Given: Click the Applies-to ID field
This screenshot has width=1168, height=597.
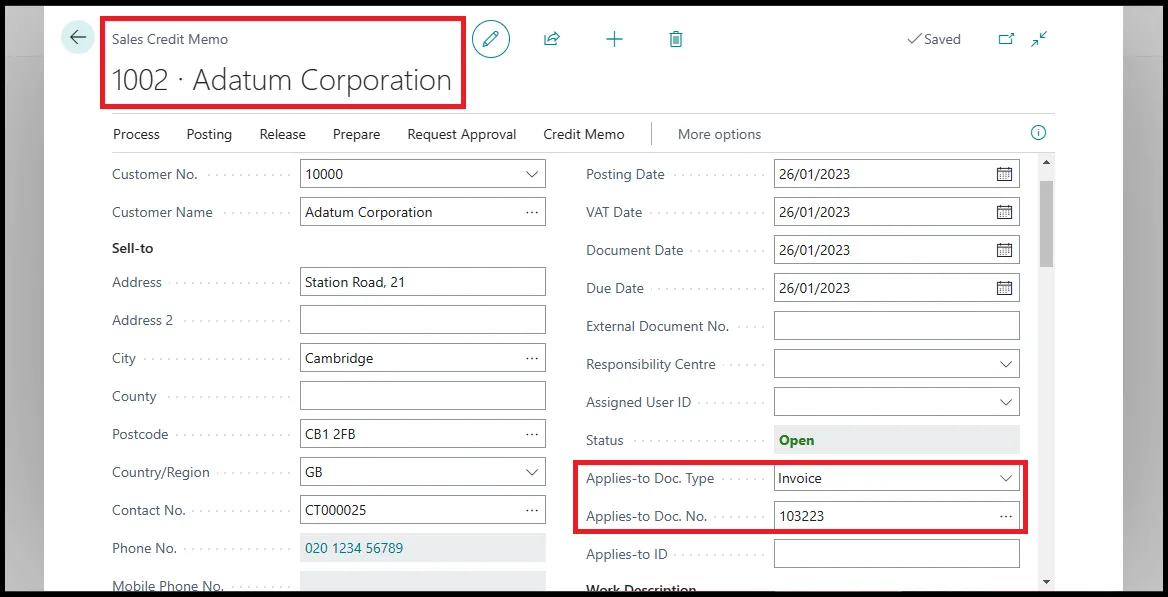Looking at the screenshot, I should tap(897, 554).
